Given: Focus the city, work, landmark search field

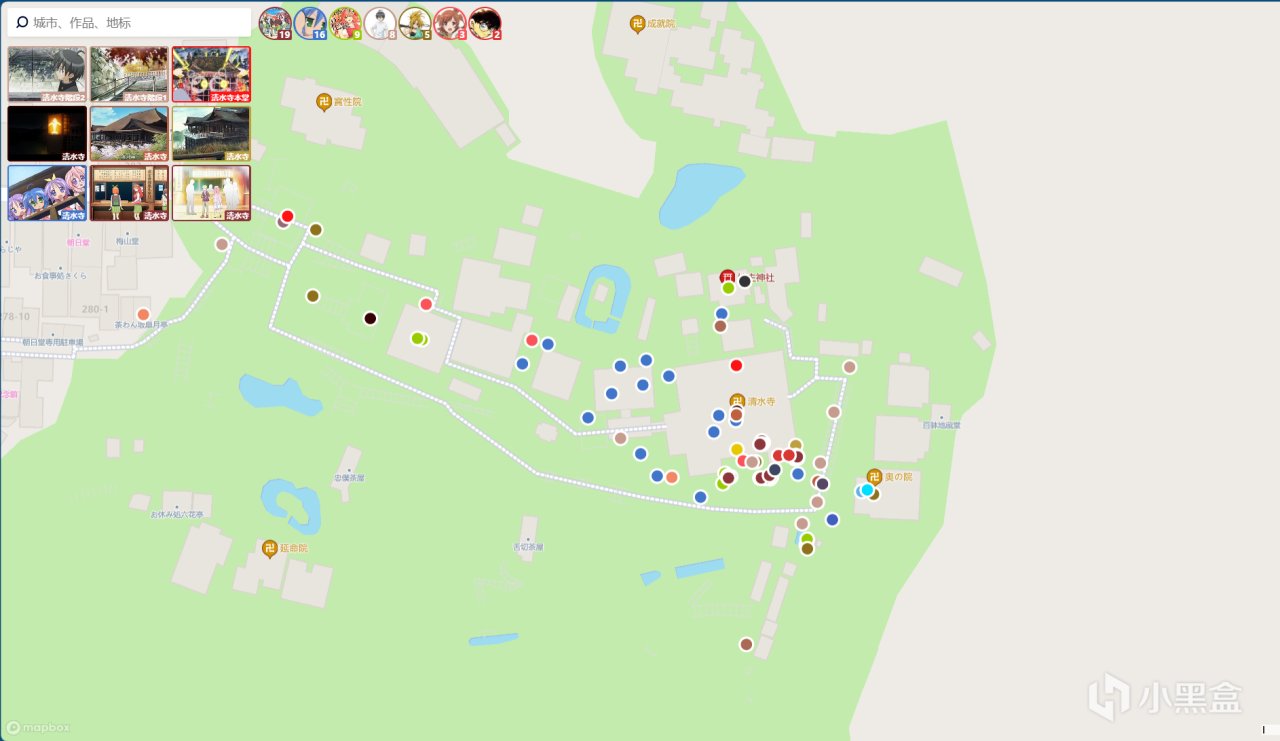Looking at the screenshot, I should coord(129,22).
